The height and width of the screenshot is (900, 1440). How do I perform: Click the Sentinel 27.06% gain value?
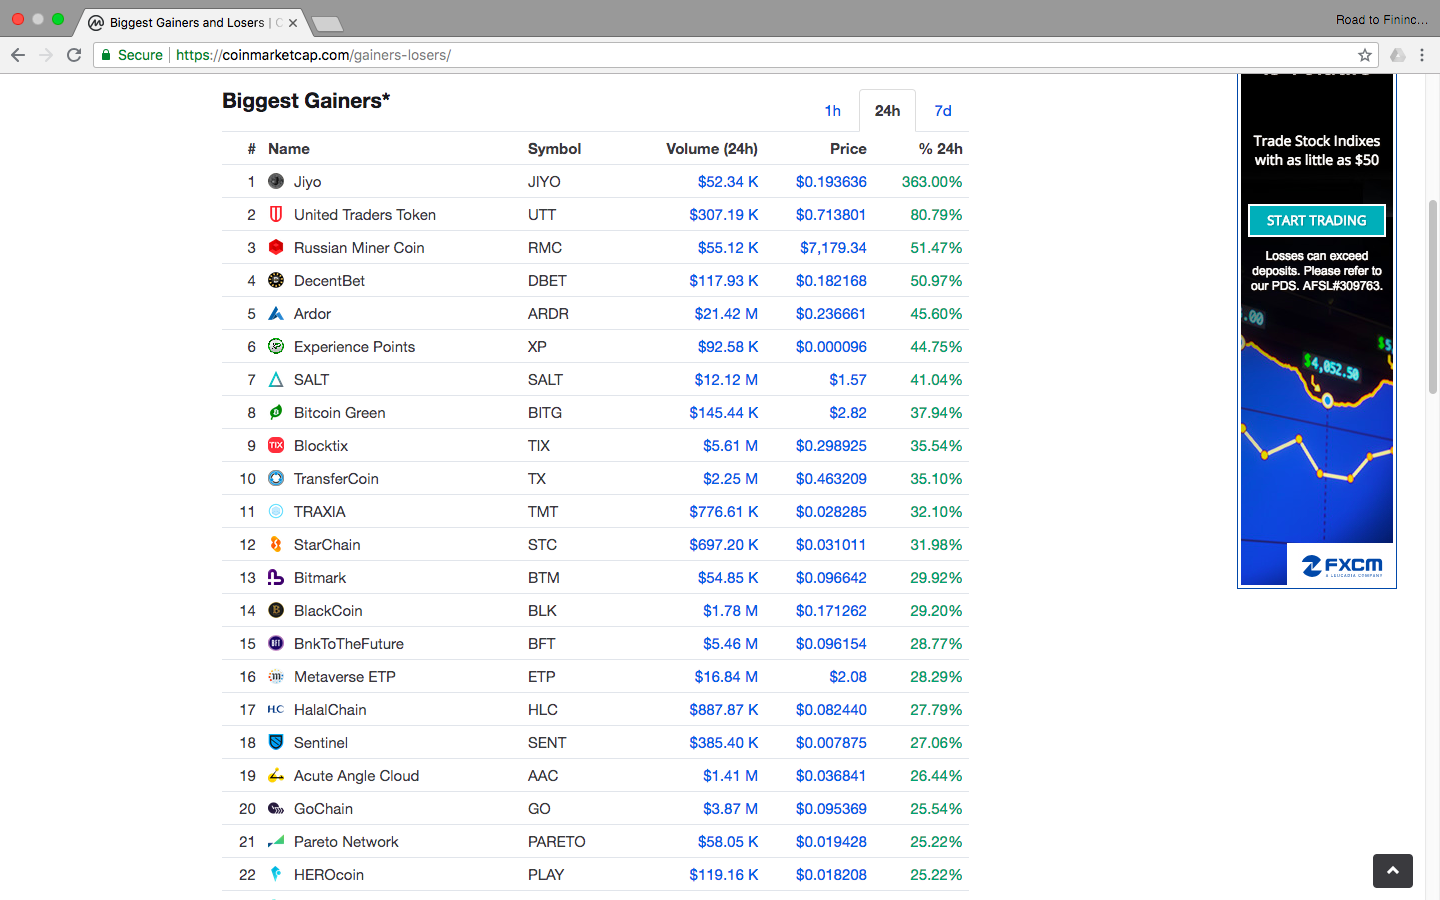pos(936,743)
